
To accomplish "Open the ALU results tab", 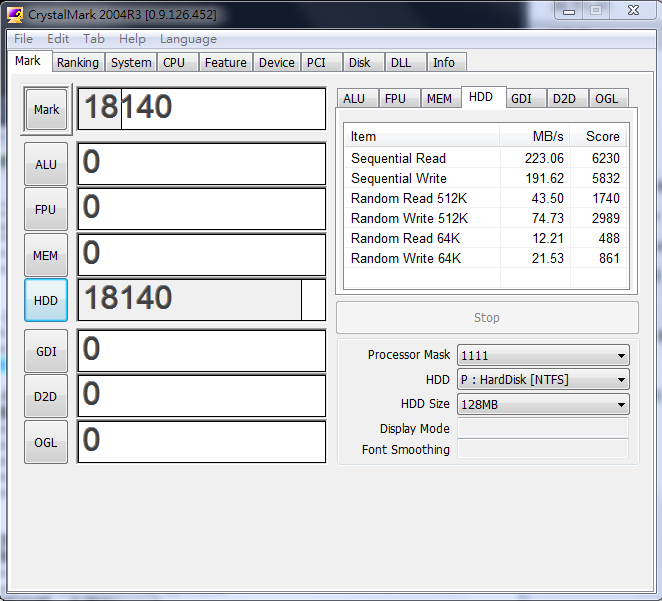I will [x=357, y=98].
